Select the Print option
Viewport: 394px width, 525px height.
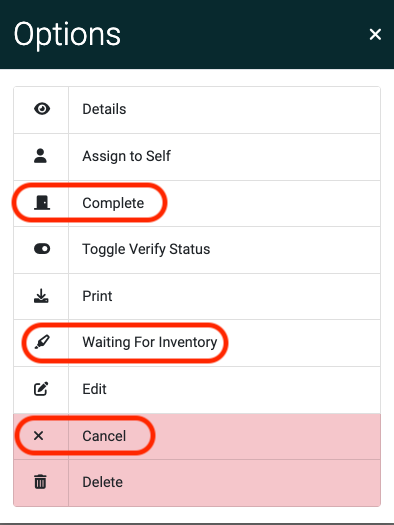point(197,296)
